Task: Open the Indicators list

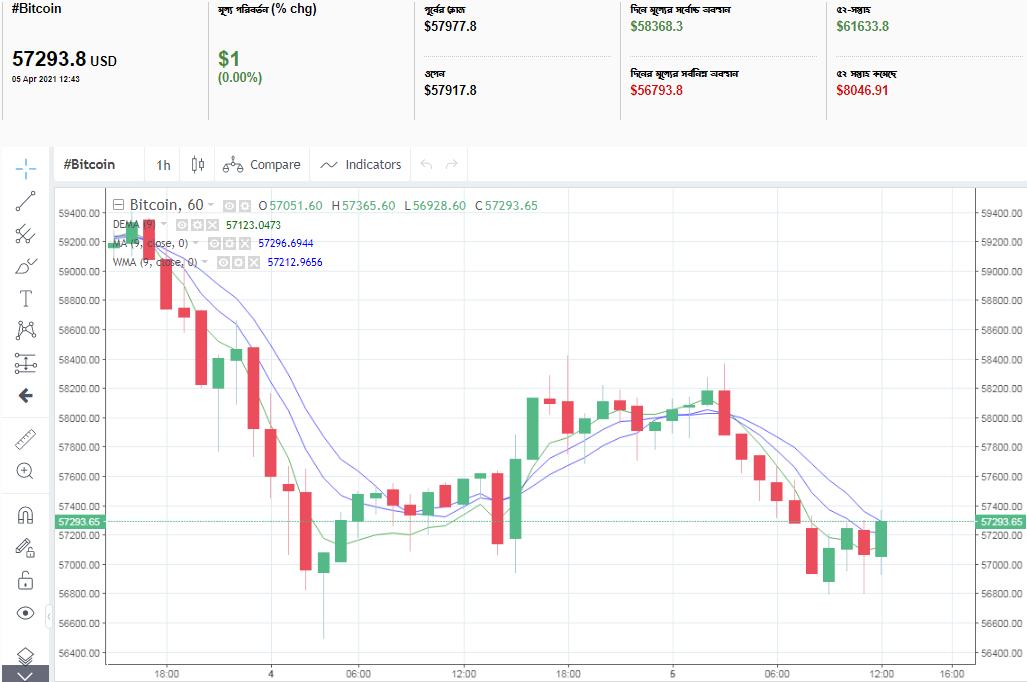Action: pos(361,165)
